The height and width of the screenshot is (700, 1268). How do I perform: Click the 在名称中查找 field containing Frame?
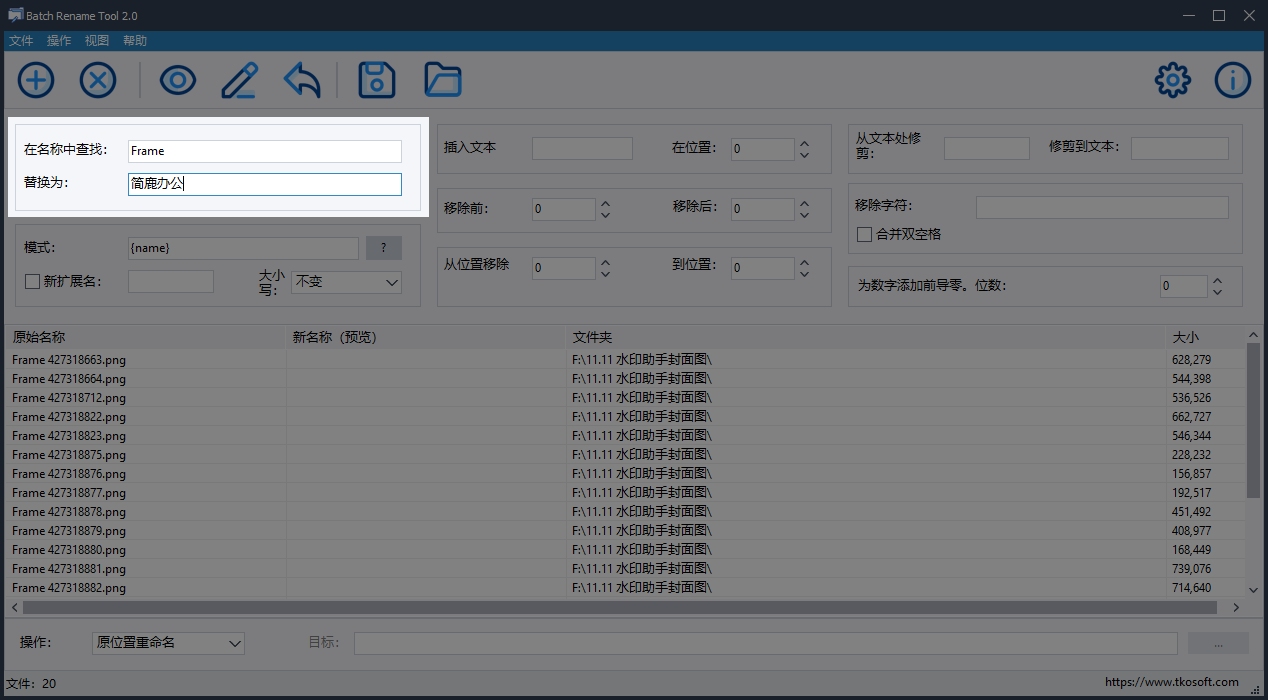click(x=265, y=151)
